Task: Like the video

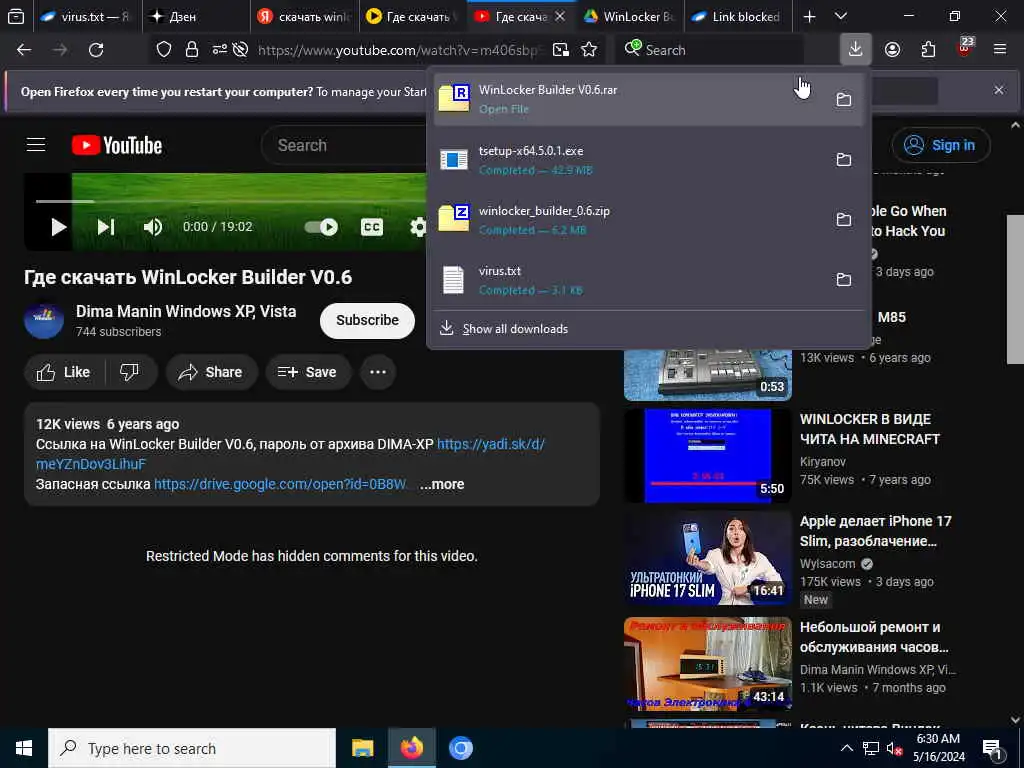Action: [64, 372]
